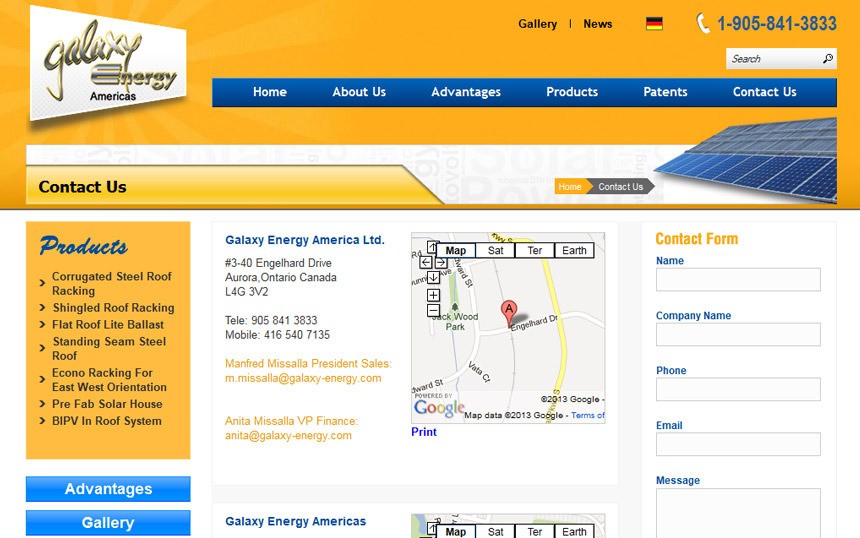Pan the first map left with the arrow
Screen dimensions: 860x538
tap(426, 263)
